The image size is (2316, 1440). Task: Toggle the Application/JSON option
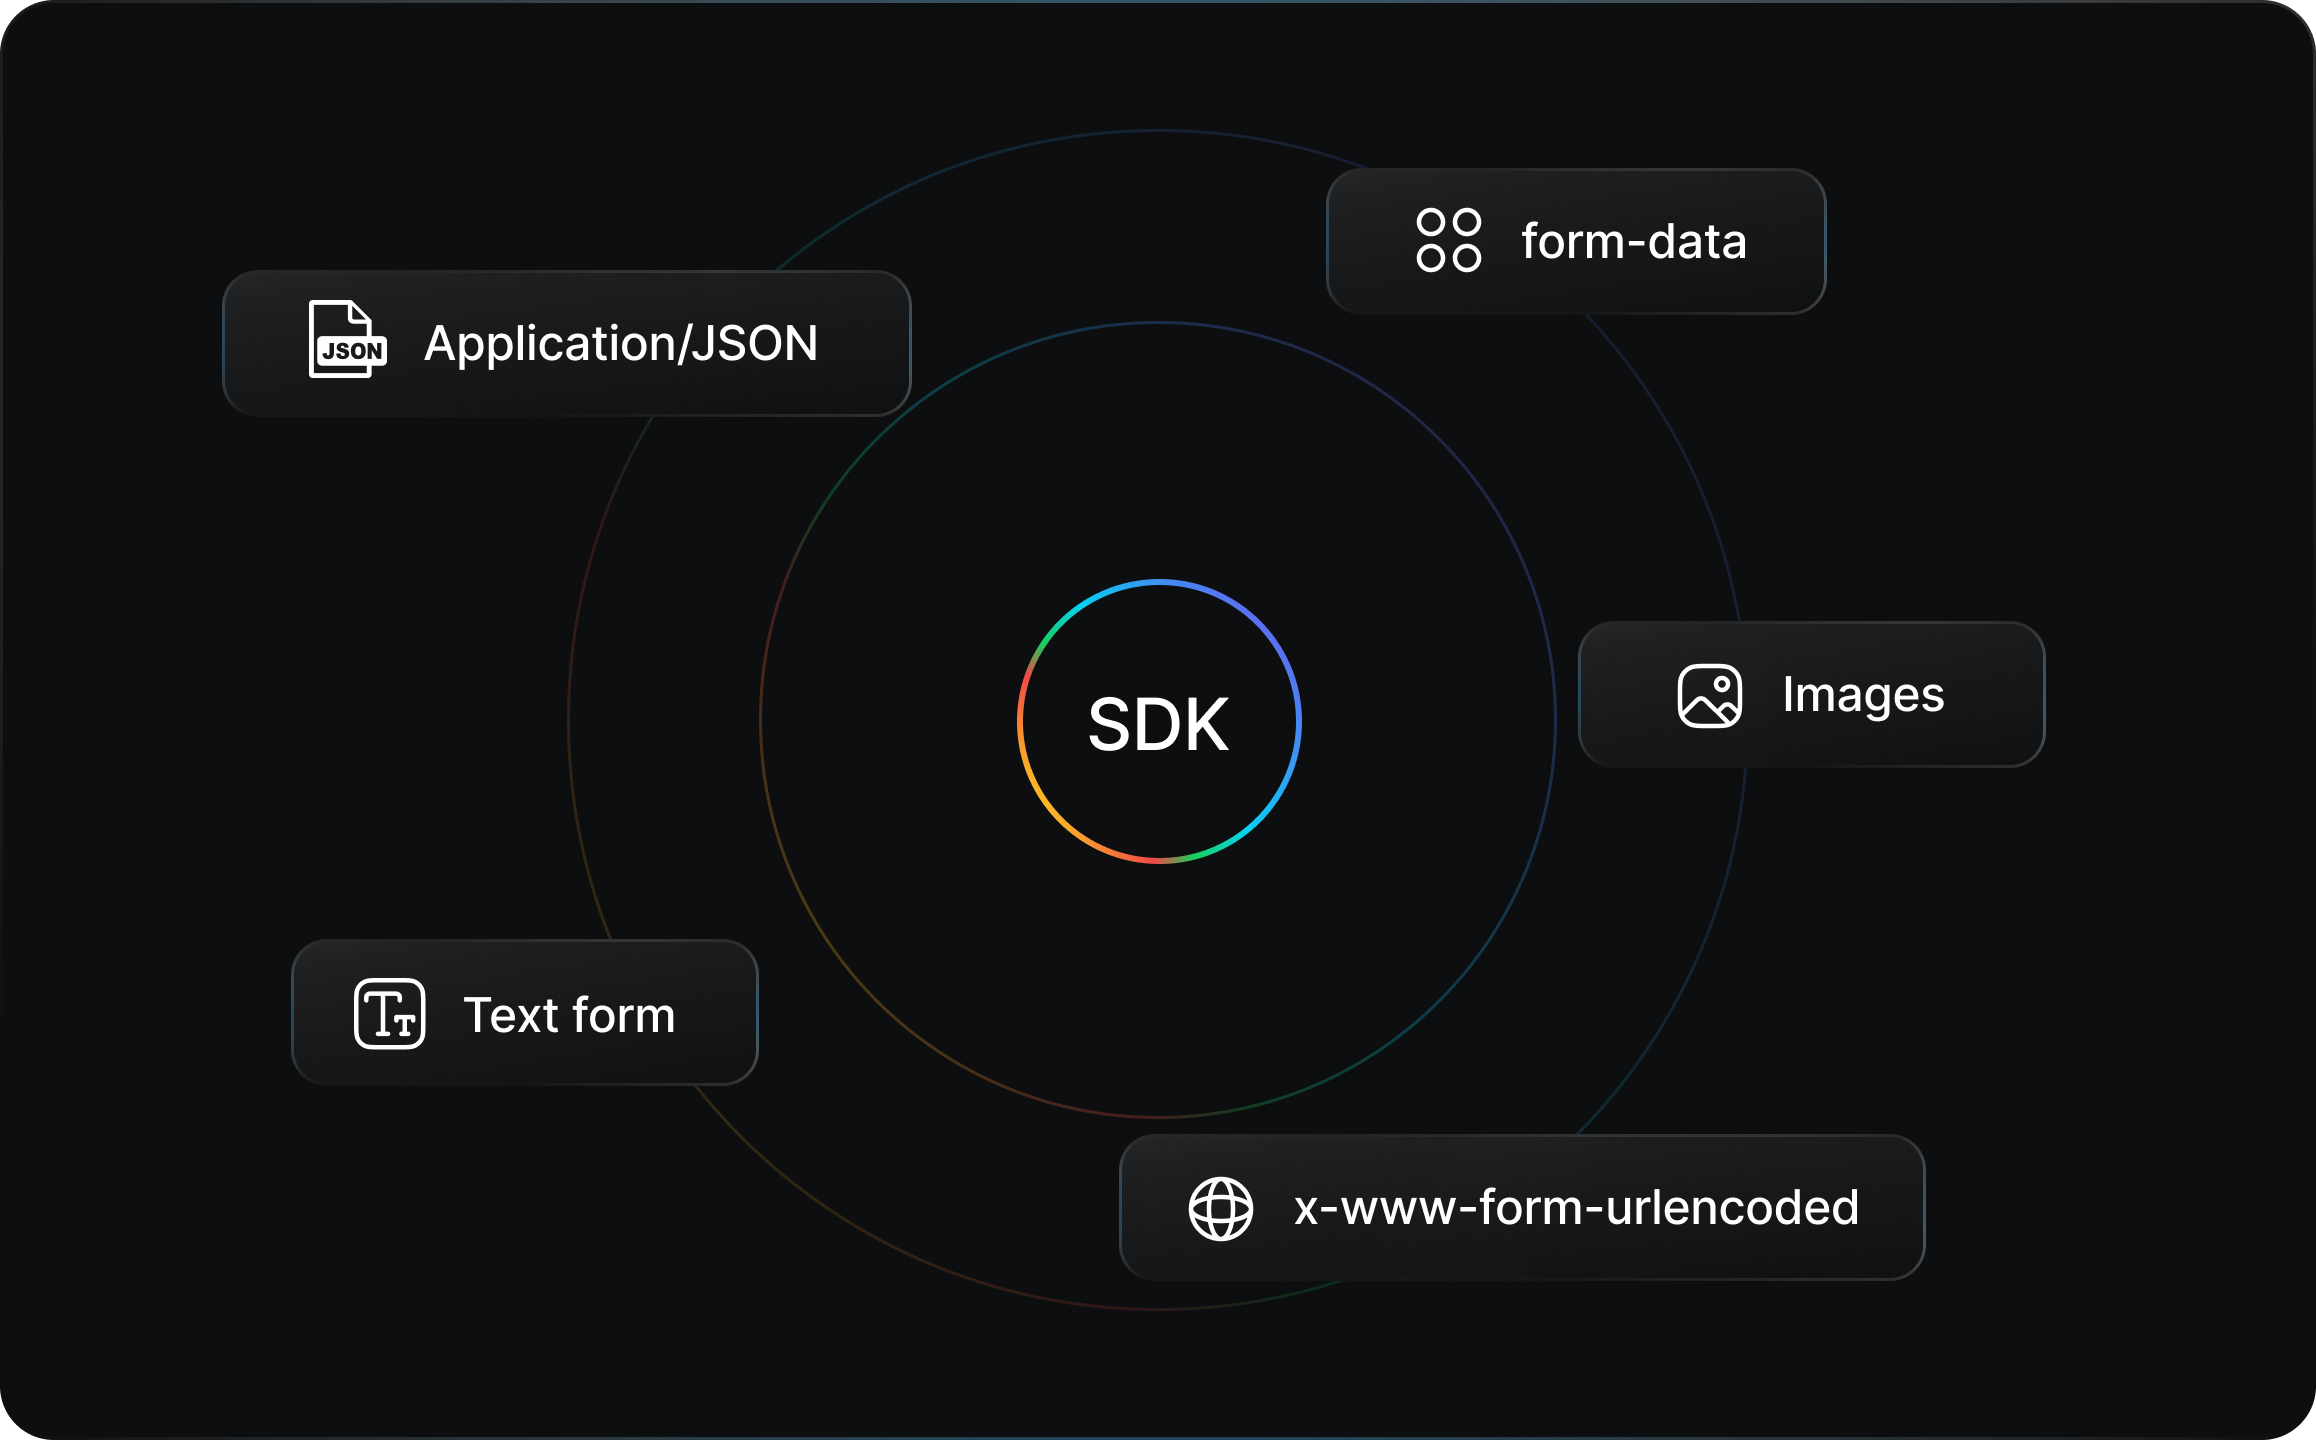(566, 345)
